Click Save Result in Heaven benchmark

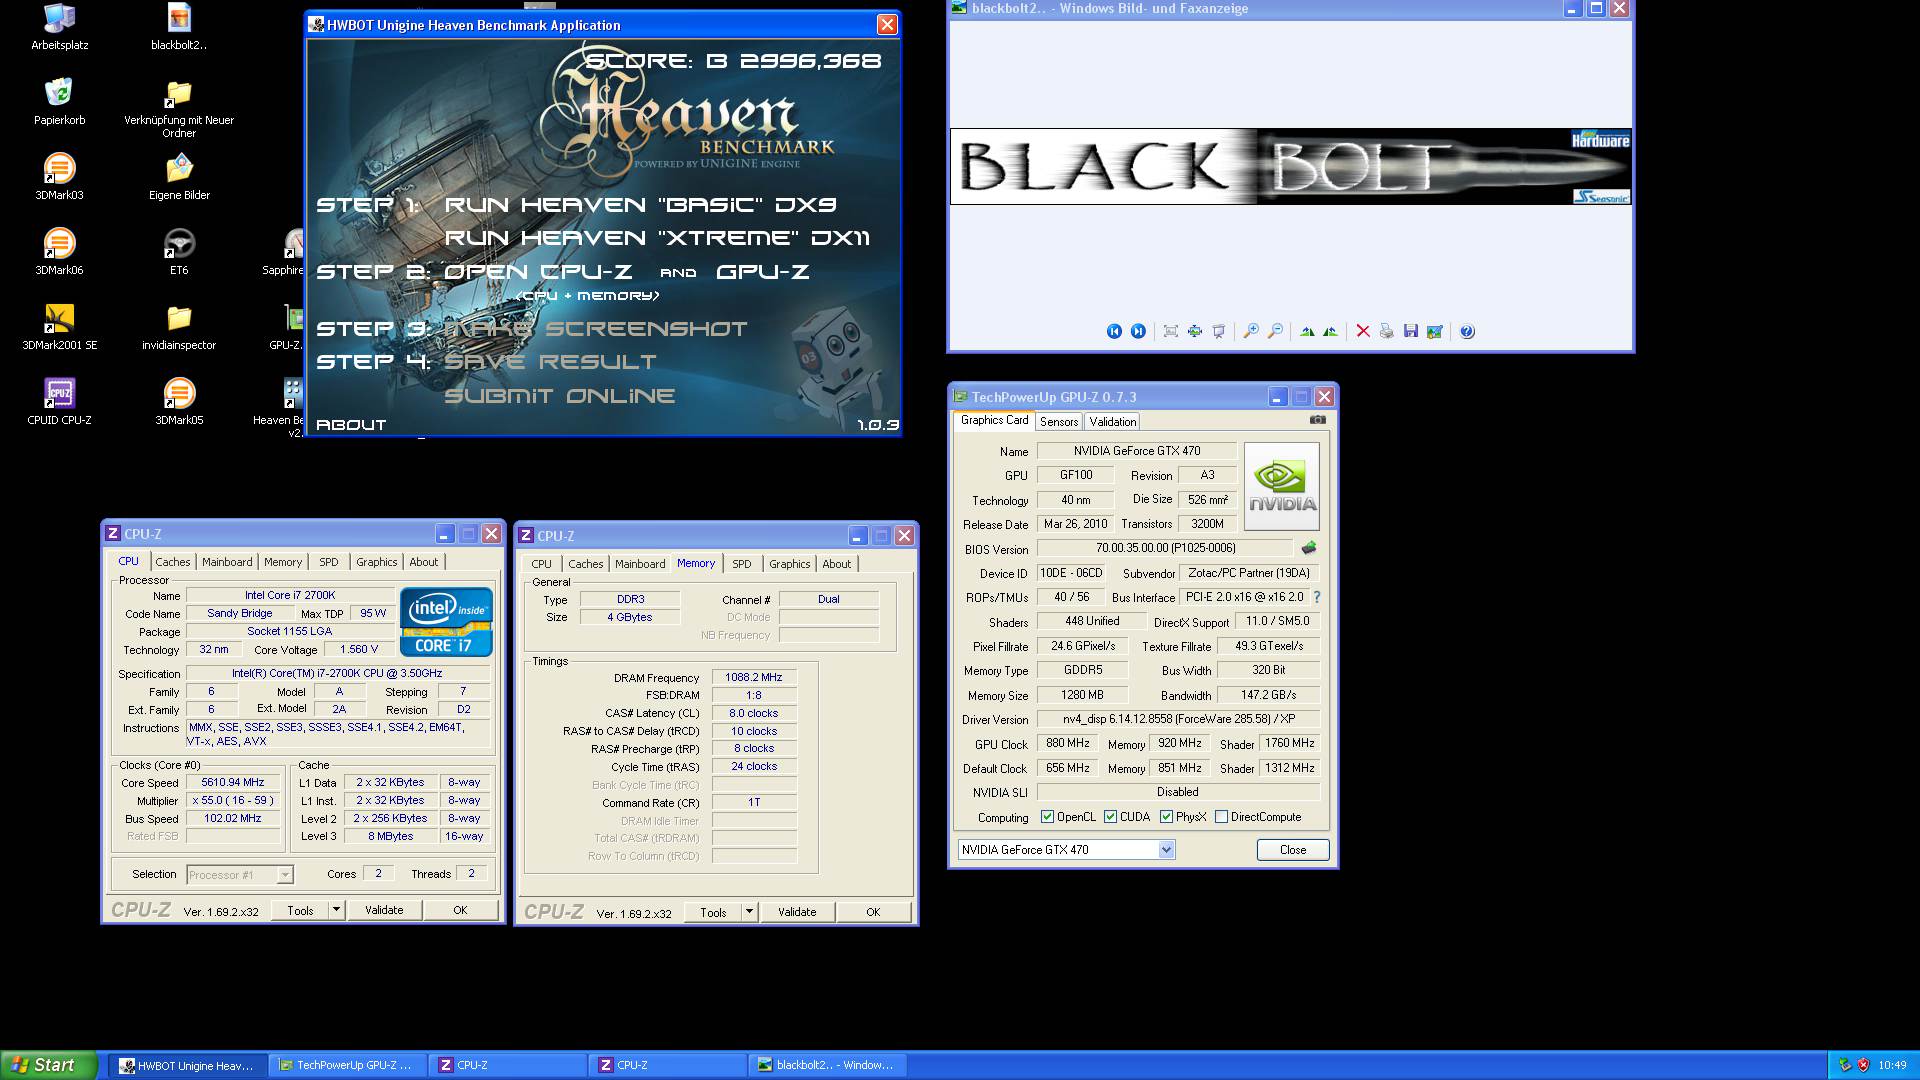(x=550, y=362)
